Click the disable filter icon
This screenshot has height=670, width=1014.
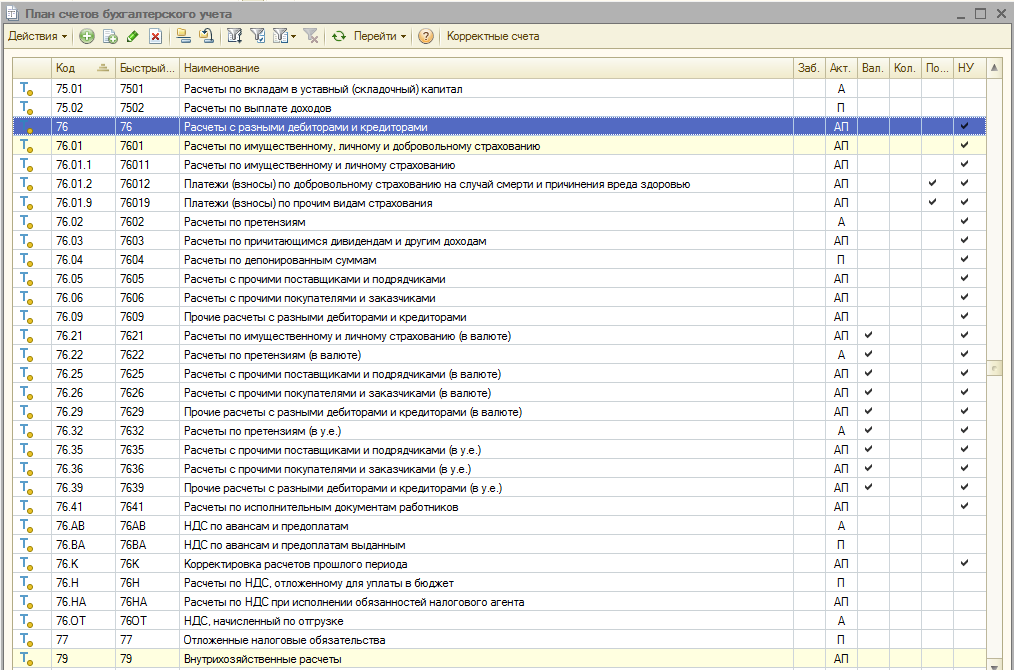coord(311,37)
